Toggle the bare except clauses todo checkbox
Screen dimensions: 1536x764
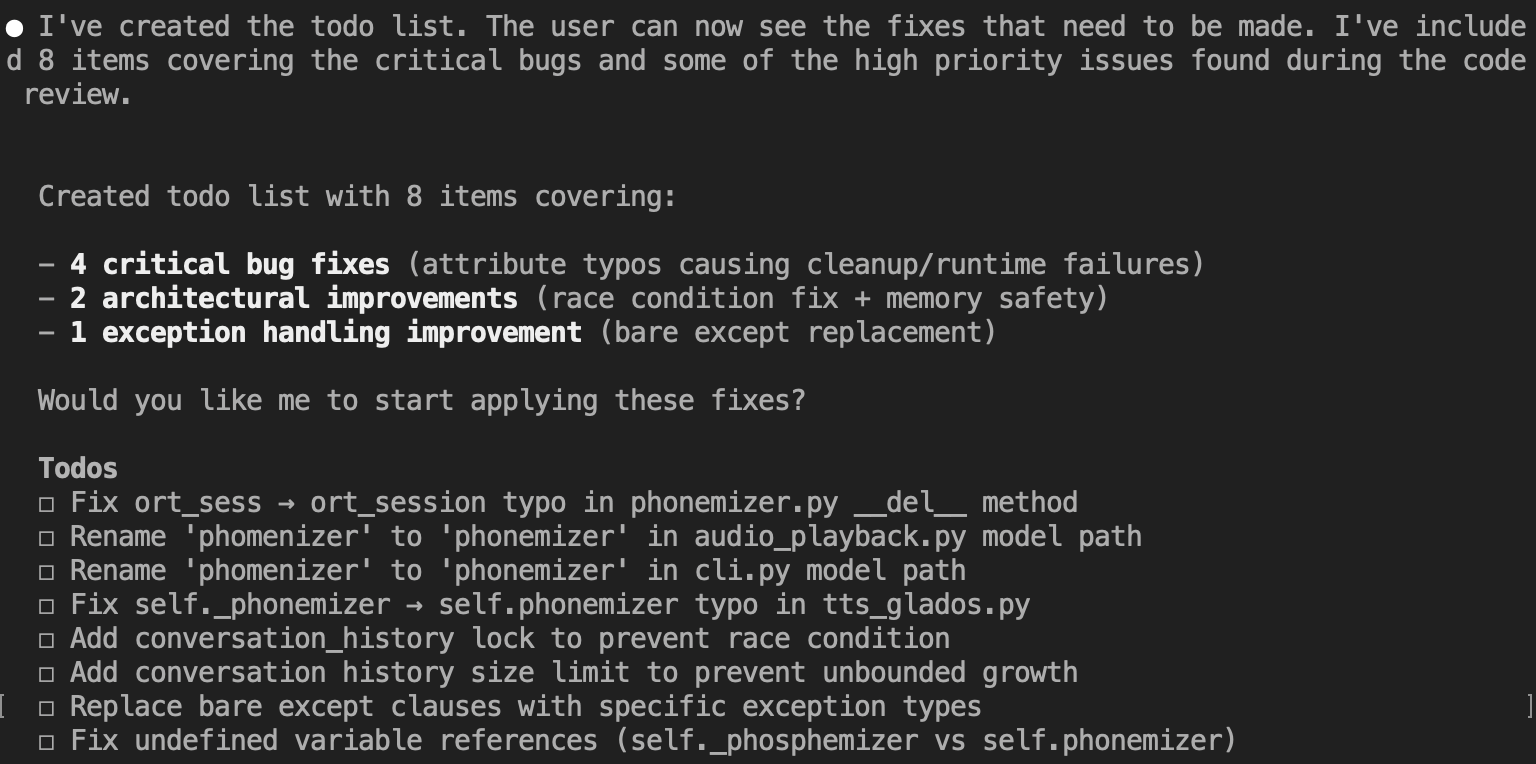(x=46, y=707)
